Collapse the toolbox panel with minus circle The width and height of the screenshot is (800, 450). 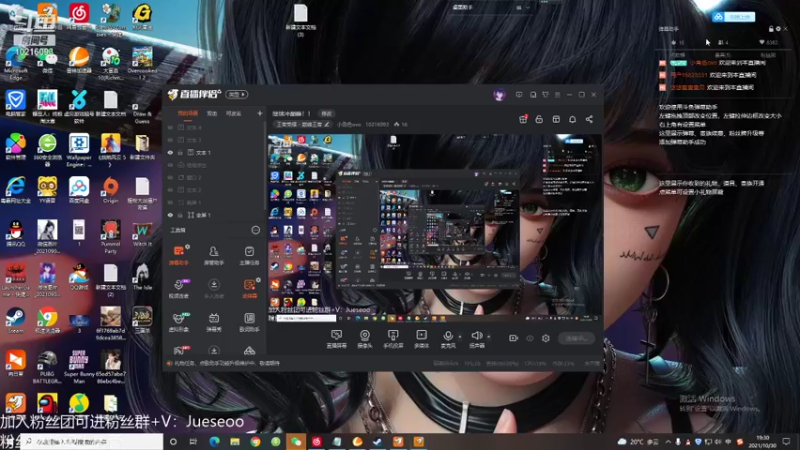coord(256,230)
